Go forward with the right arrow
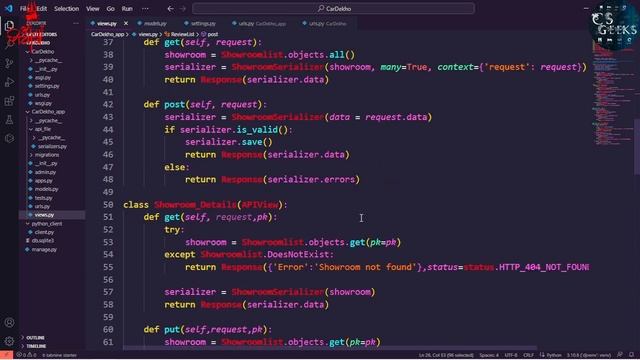This screenshot has height=360, width=640. (x=183, y=9)
